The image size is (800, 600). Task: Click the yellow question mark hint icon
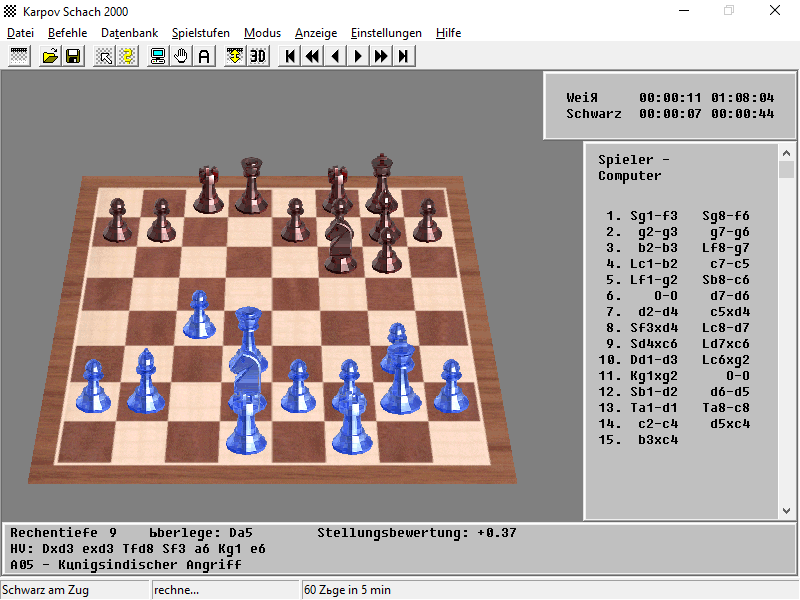click(x=127, y=56)
